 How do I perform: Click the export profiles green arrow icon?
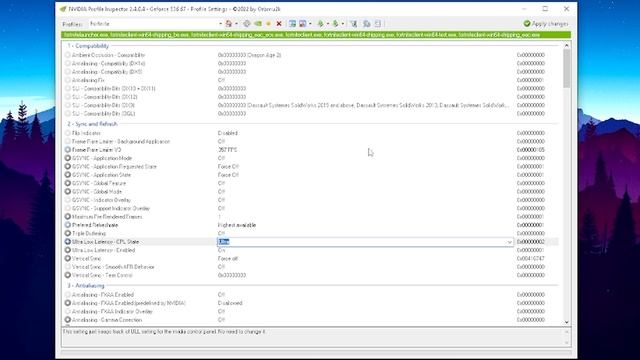320,24
